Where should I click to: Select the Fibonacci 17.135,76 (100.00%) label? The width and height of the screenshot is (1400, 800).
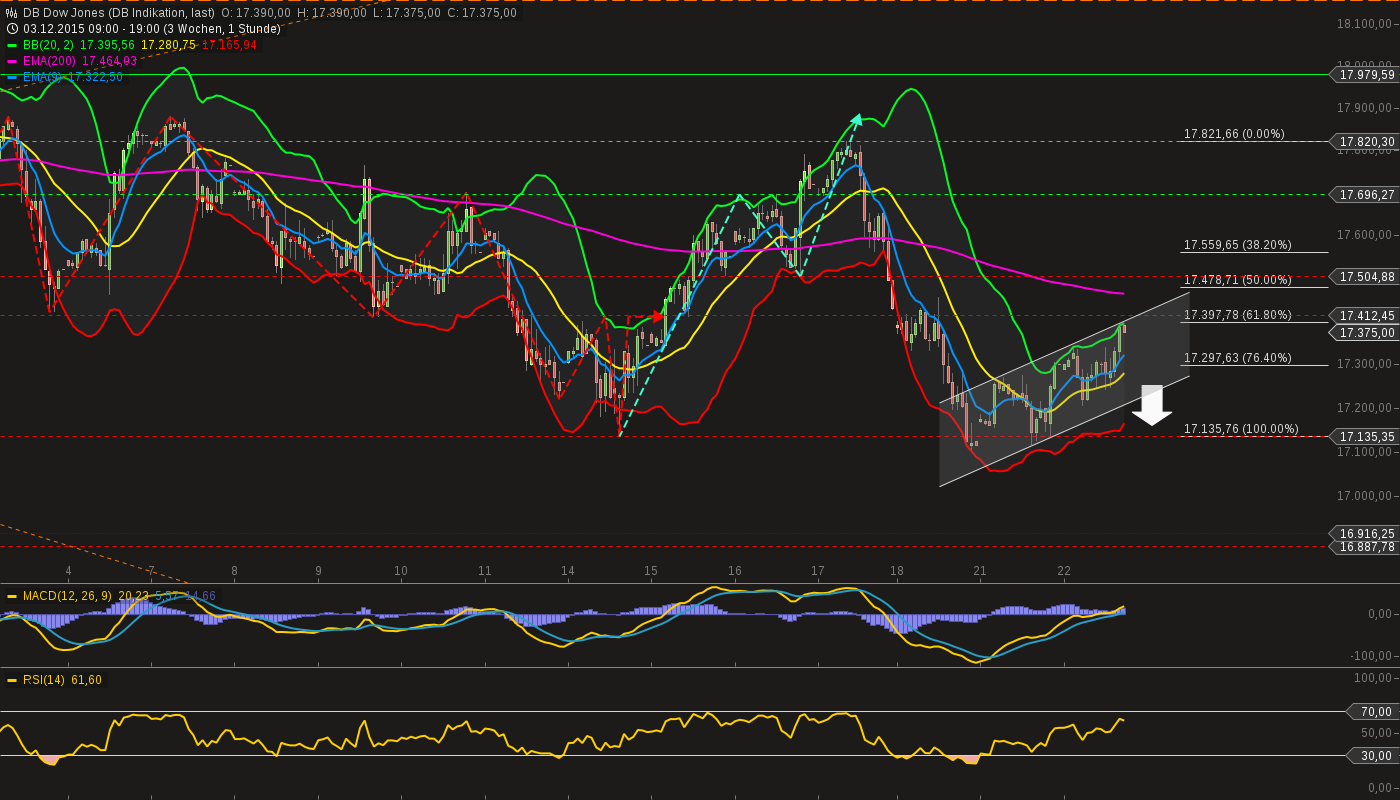pos(1242,429)
